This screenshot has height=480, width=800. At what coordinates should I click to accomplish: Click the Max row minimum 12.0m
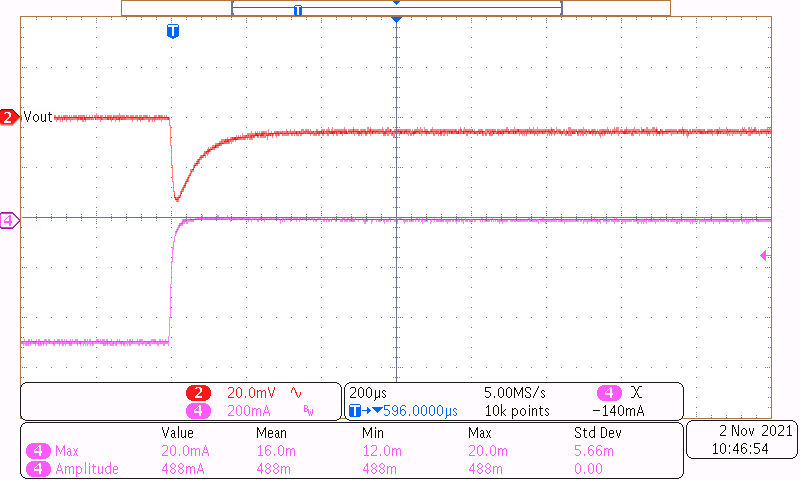(382, 451)
